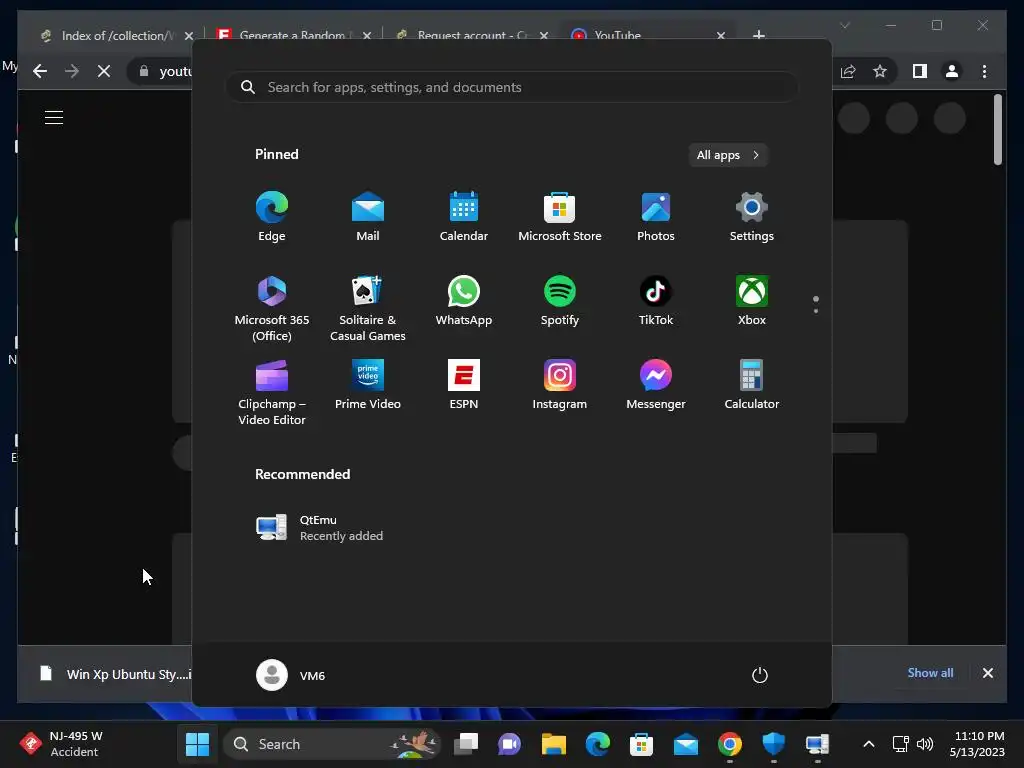This screenshot has width=1024, height=768.
Task: Open the Win Xp Ubuntu Sty download
Action: [x=115, y=674]
